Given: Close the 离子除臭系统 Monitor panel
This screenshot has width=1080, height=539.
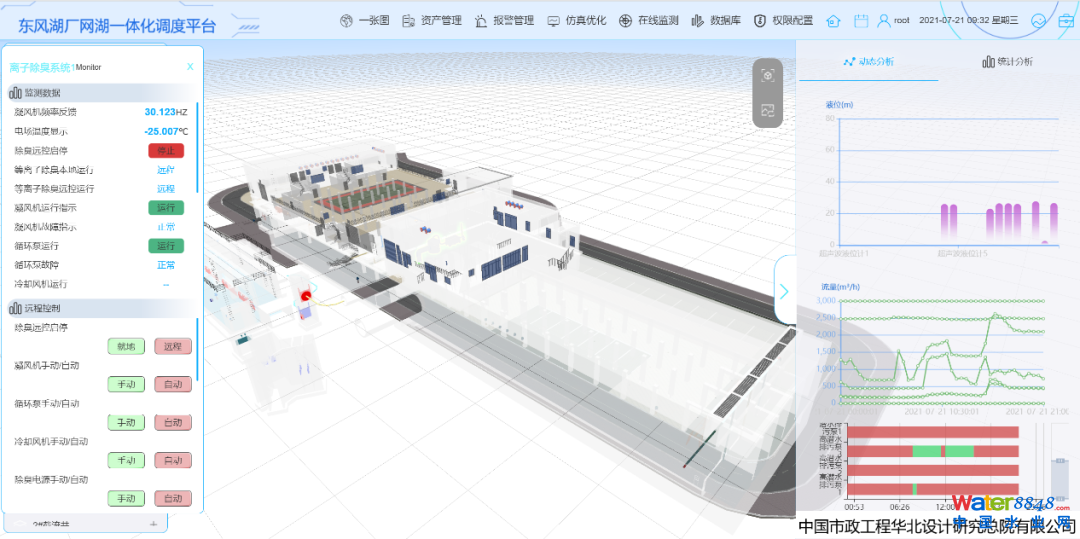Looking at the screenshot, I should point(190,67).
